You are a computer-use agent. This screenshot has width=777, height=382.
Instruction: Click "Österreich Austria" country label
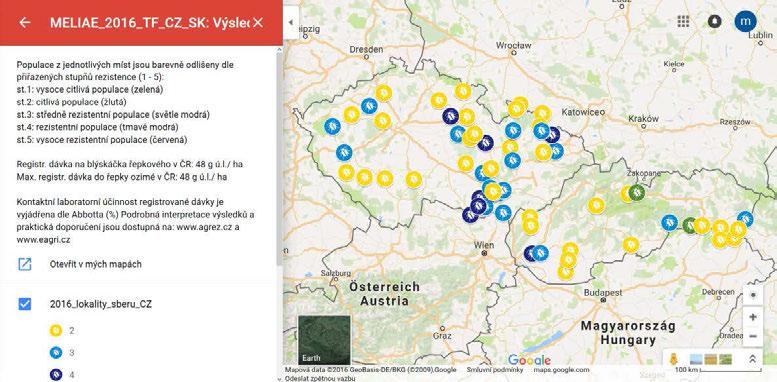[x=385, y=294]
